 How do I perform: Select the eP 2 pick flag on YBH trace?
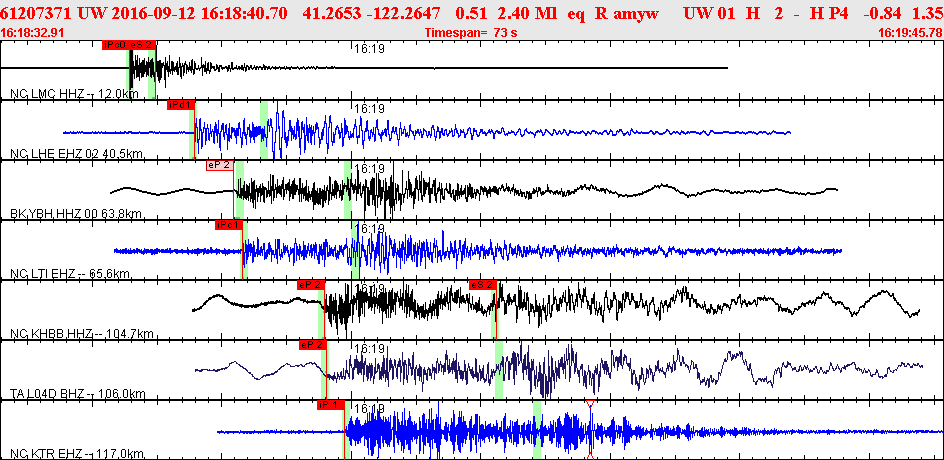pos(220,166)
